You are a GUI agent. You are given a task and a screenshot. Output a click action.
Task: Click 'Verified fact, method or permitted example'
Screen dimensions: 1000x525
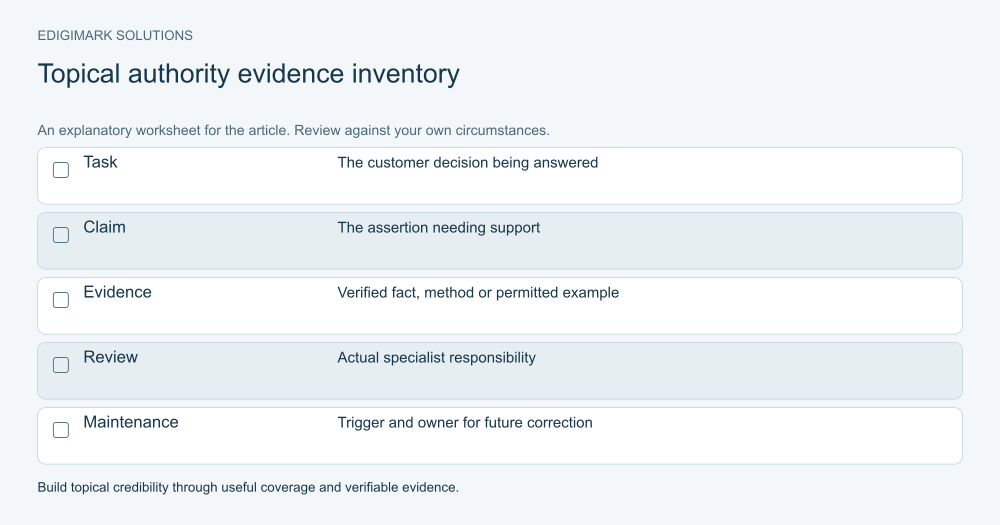tap(478, 293)
